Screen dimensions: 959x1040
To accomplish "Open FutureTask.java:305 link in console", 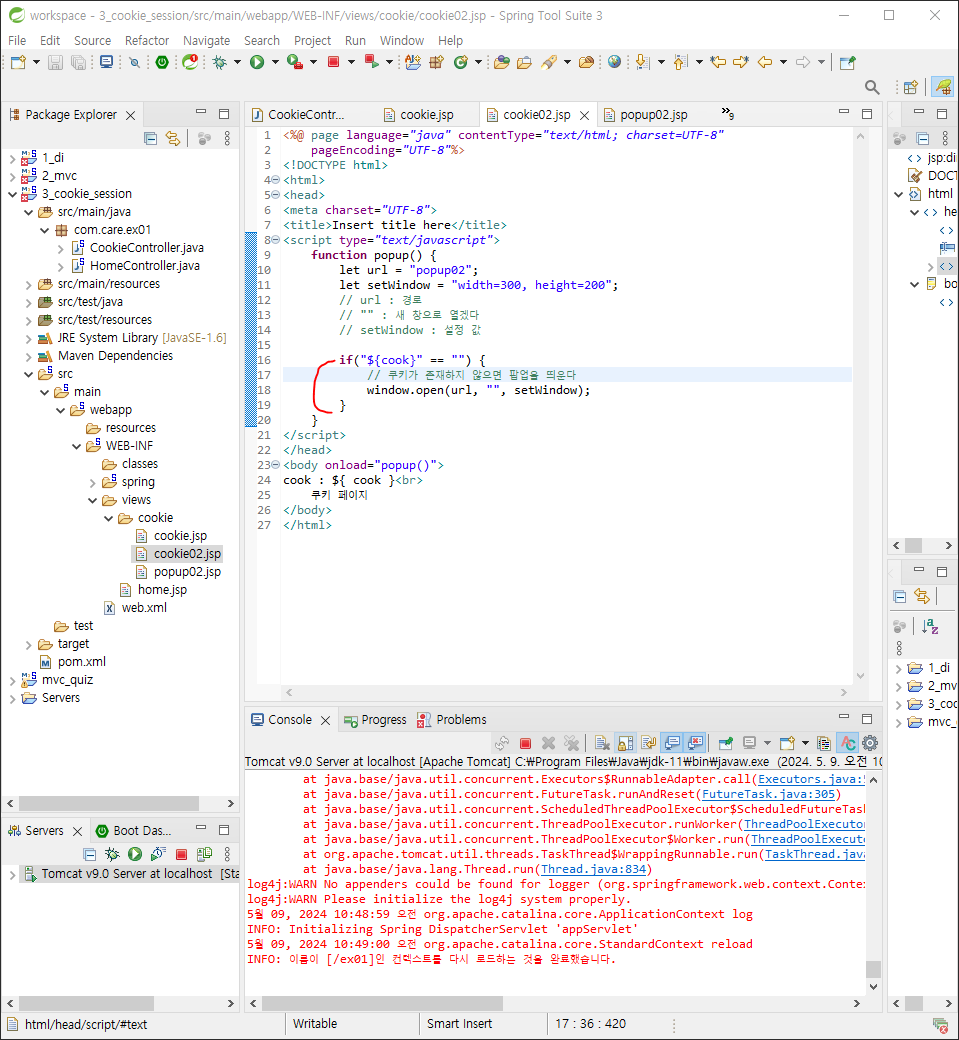I will [x=768, y=794].
